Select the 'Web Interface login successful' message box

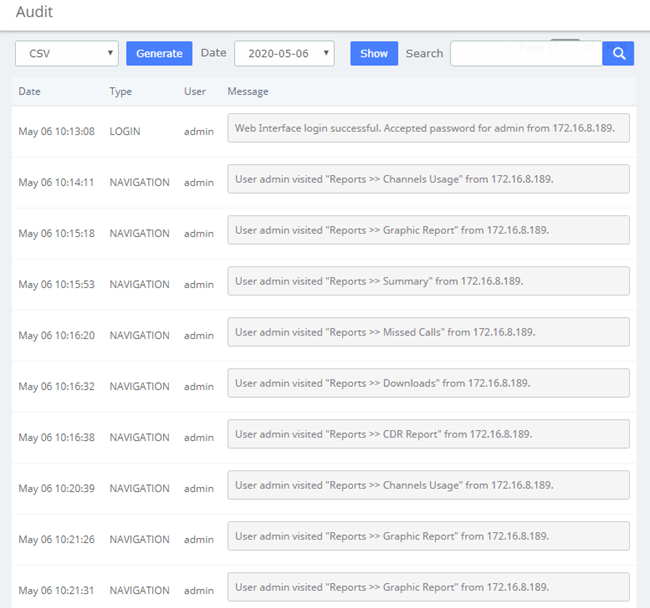(x=429, y=128)
